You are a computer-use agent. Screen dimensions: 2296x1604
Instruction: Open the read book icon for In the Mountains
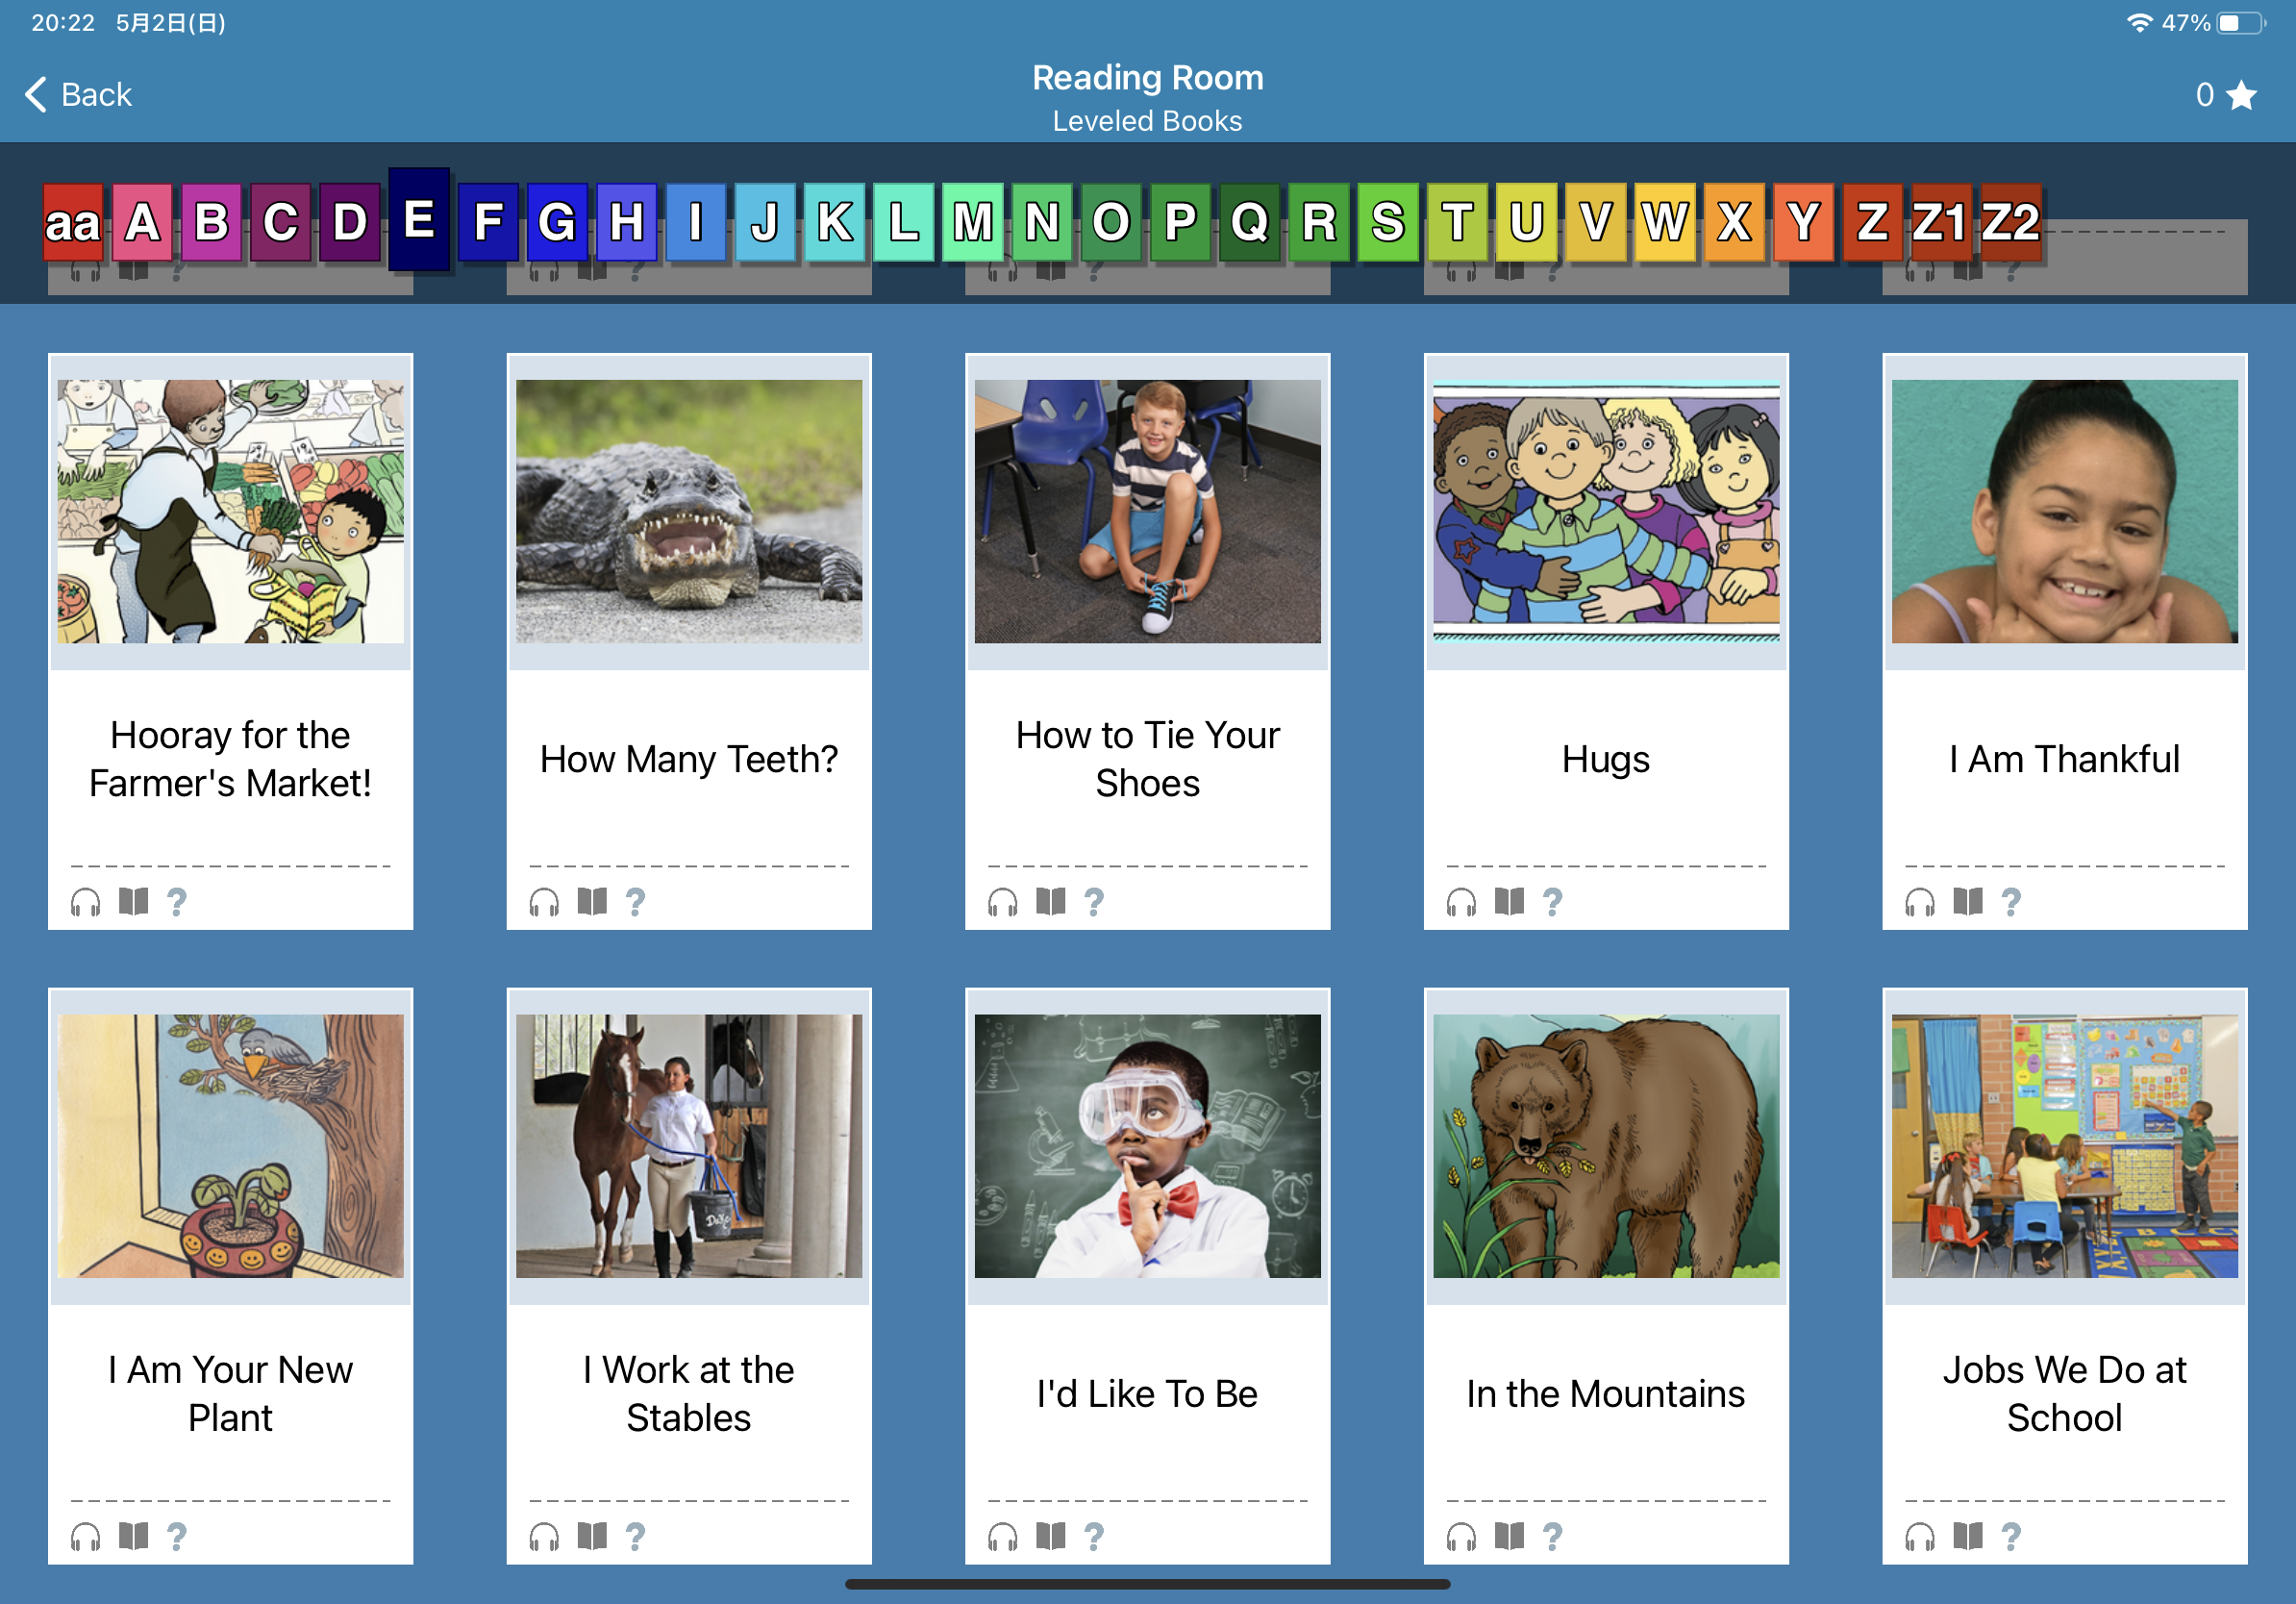click(1509, 1536)
